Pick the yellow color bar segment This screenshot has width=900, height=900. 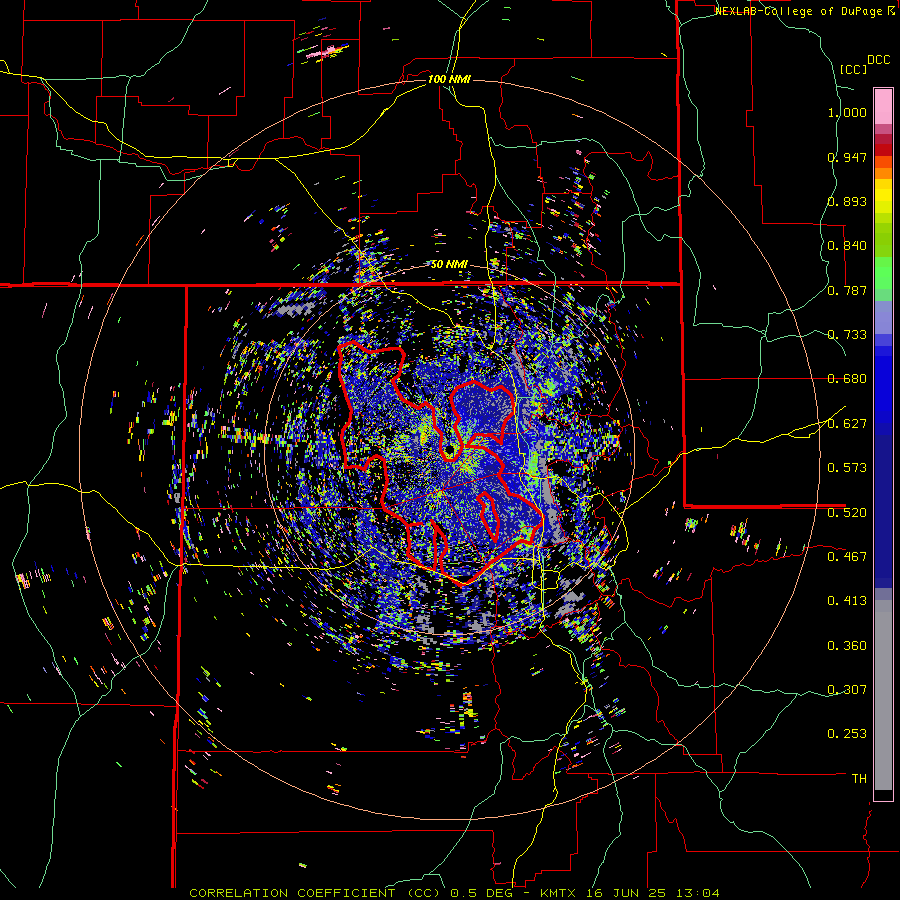pyautogui.click(x=883, y=196)
